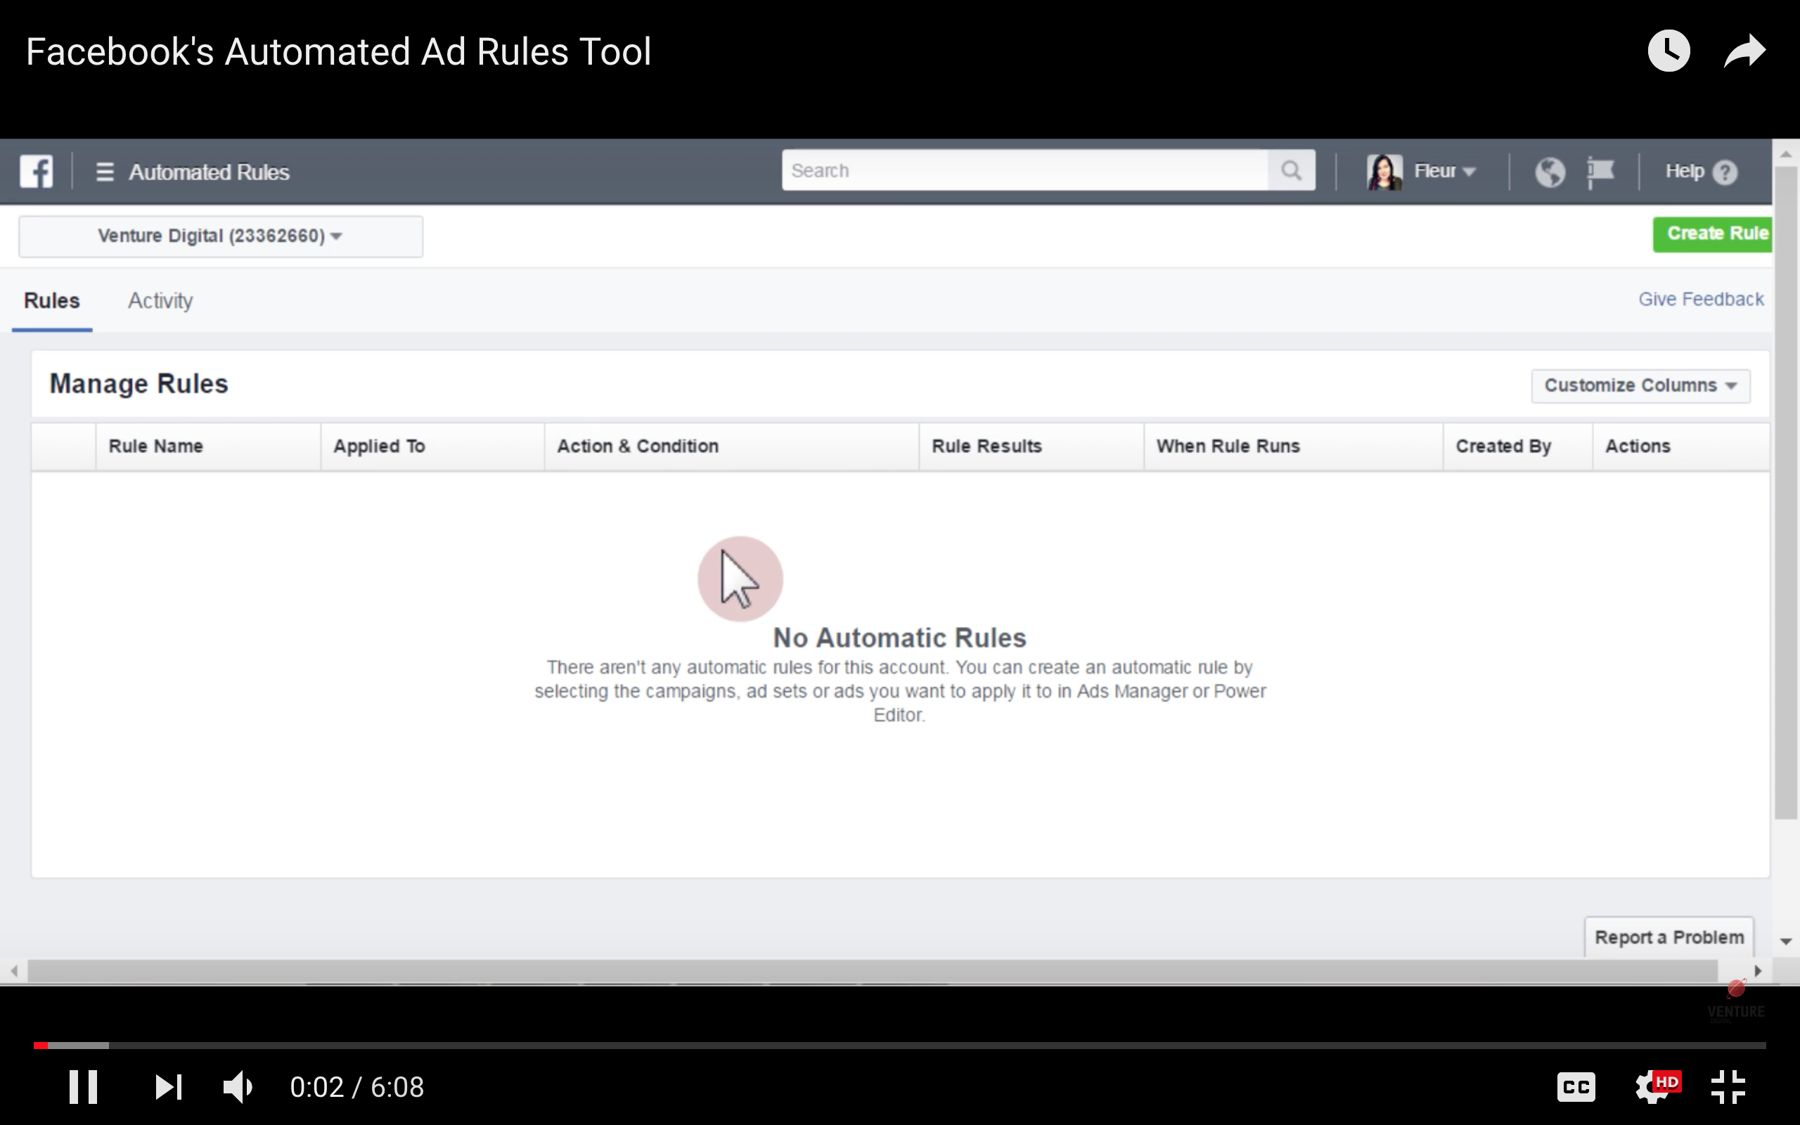The height and width of the screenshot is (1125, 1800).
Task: Click the horizontal scrollbar left arrow
Action: click(14, 971)
